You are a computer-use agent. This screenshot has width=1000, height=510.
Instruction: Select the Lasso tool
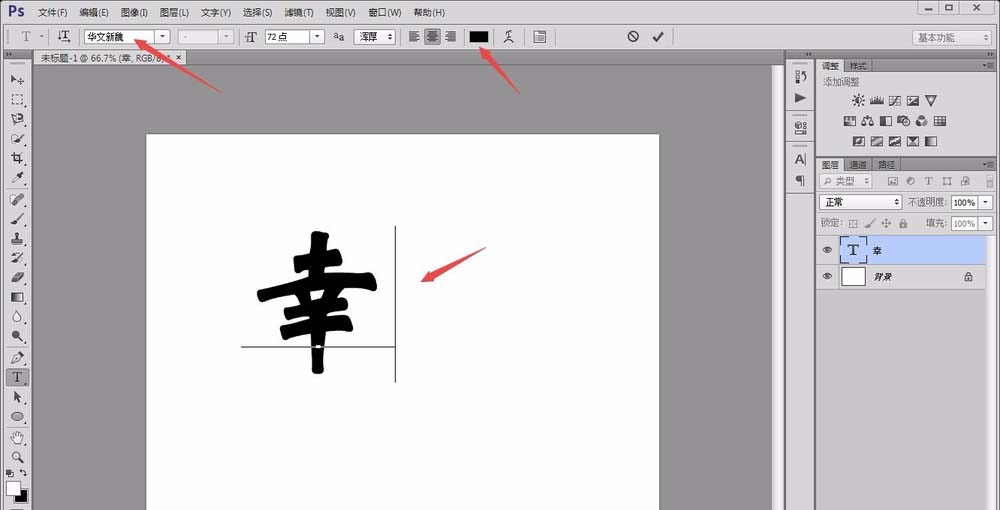click(x=17, y=119)
